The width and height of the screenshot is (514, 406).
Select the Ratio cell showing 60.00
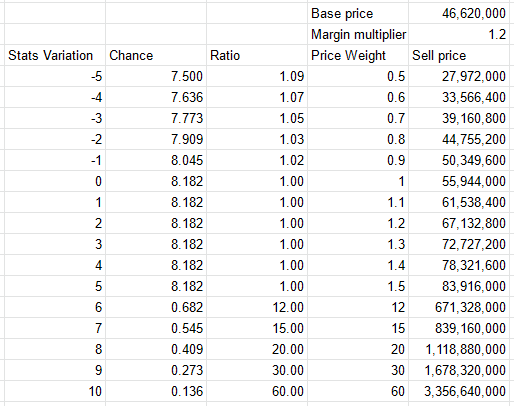257,391
